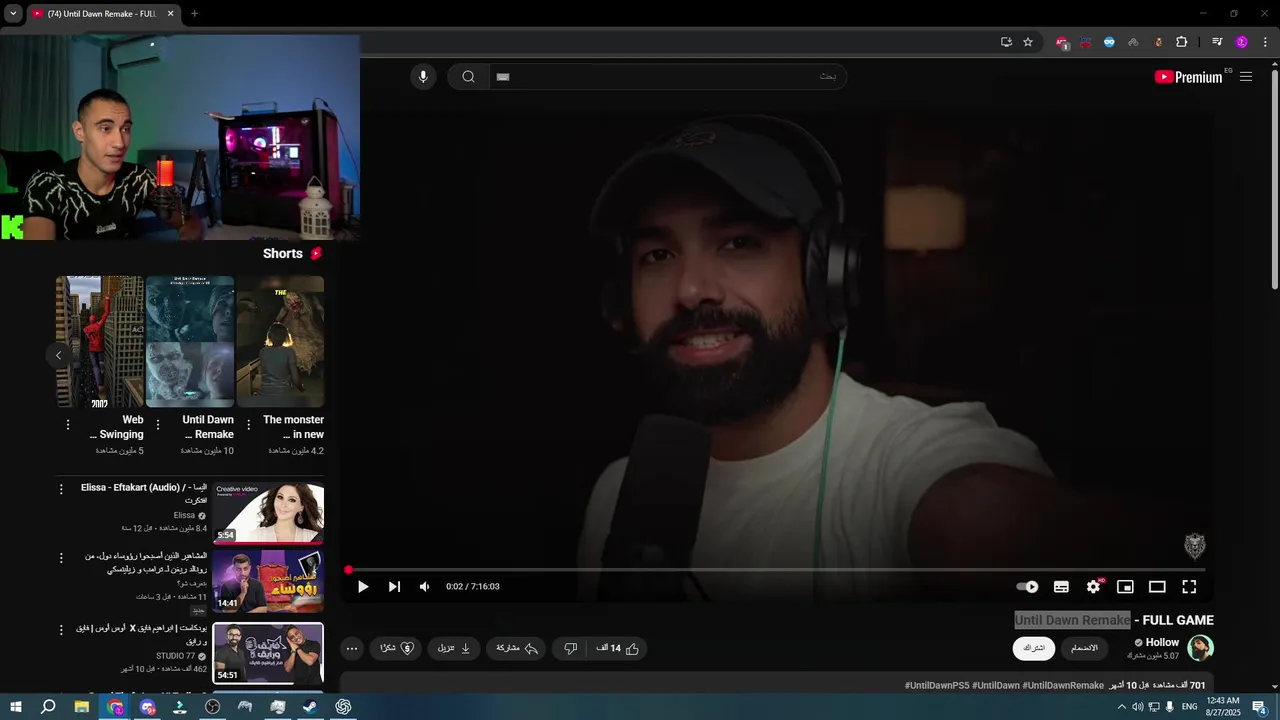Open ChatGPT from the taskbar
1280x720 pixels.
pyautogui.click(x=343, y=707)
